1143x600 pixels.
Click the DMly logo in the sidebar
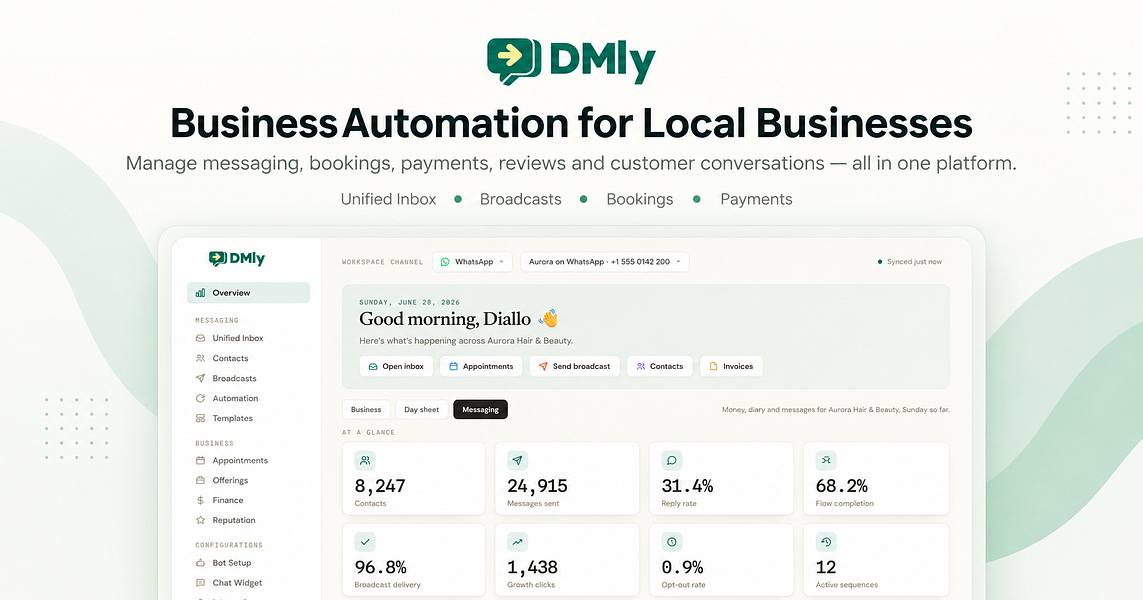click(237, 259)
